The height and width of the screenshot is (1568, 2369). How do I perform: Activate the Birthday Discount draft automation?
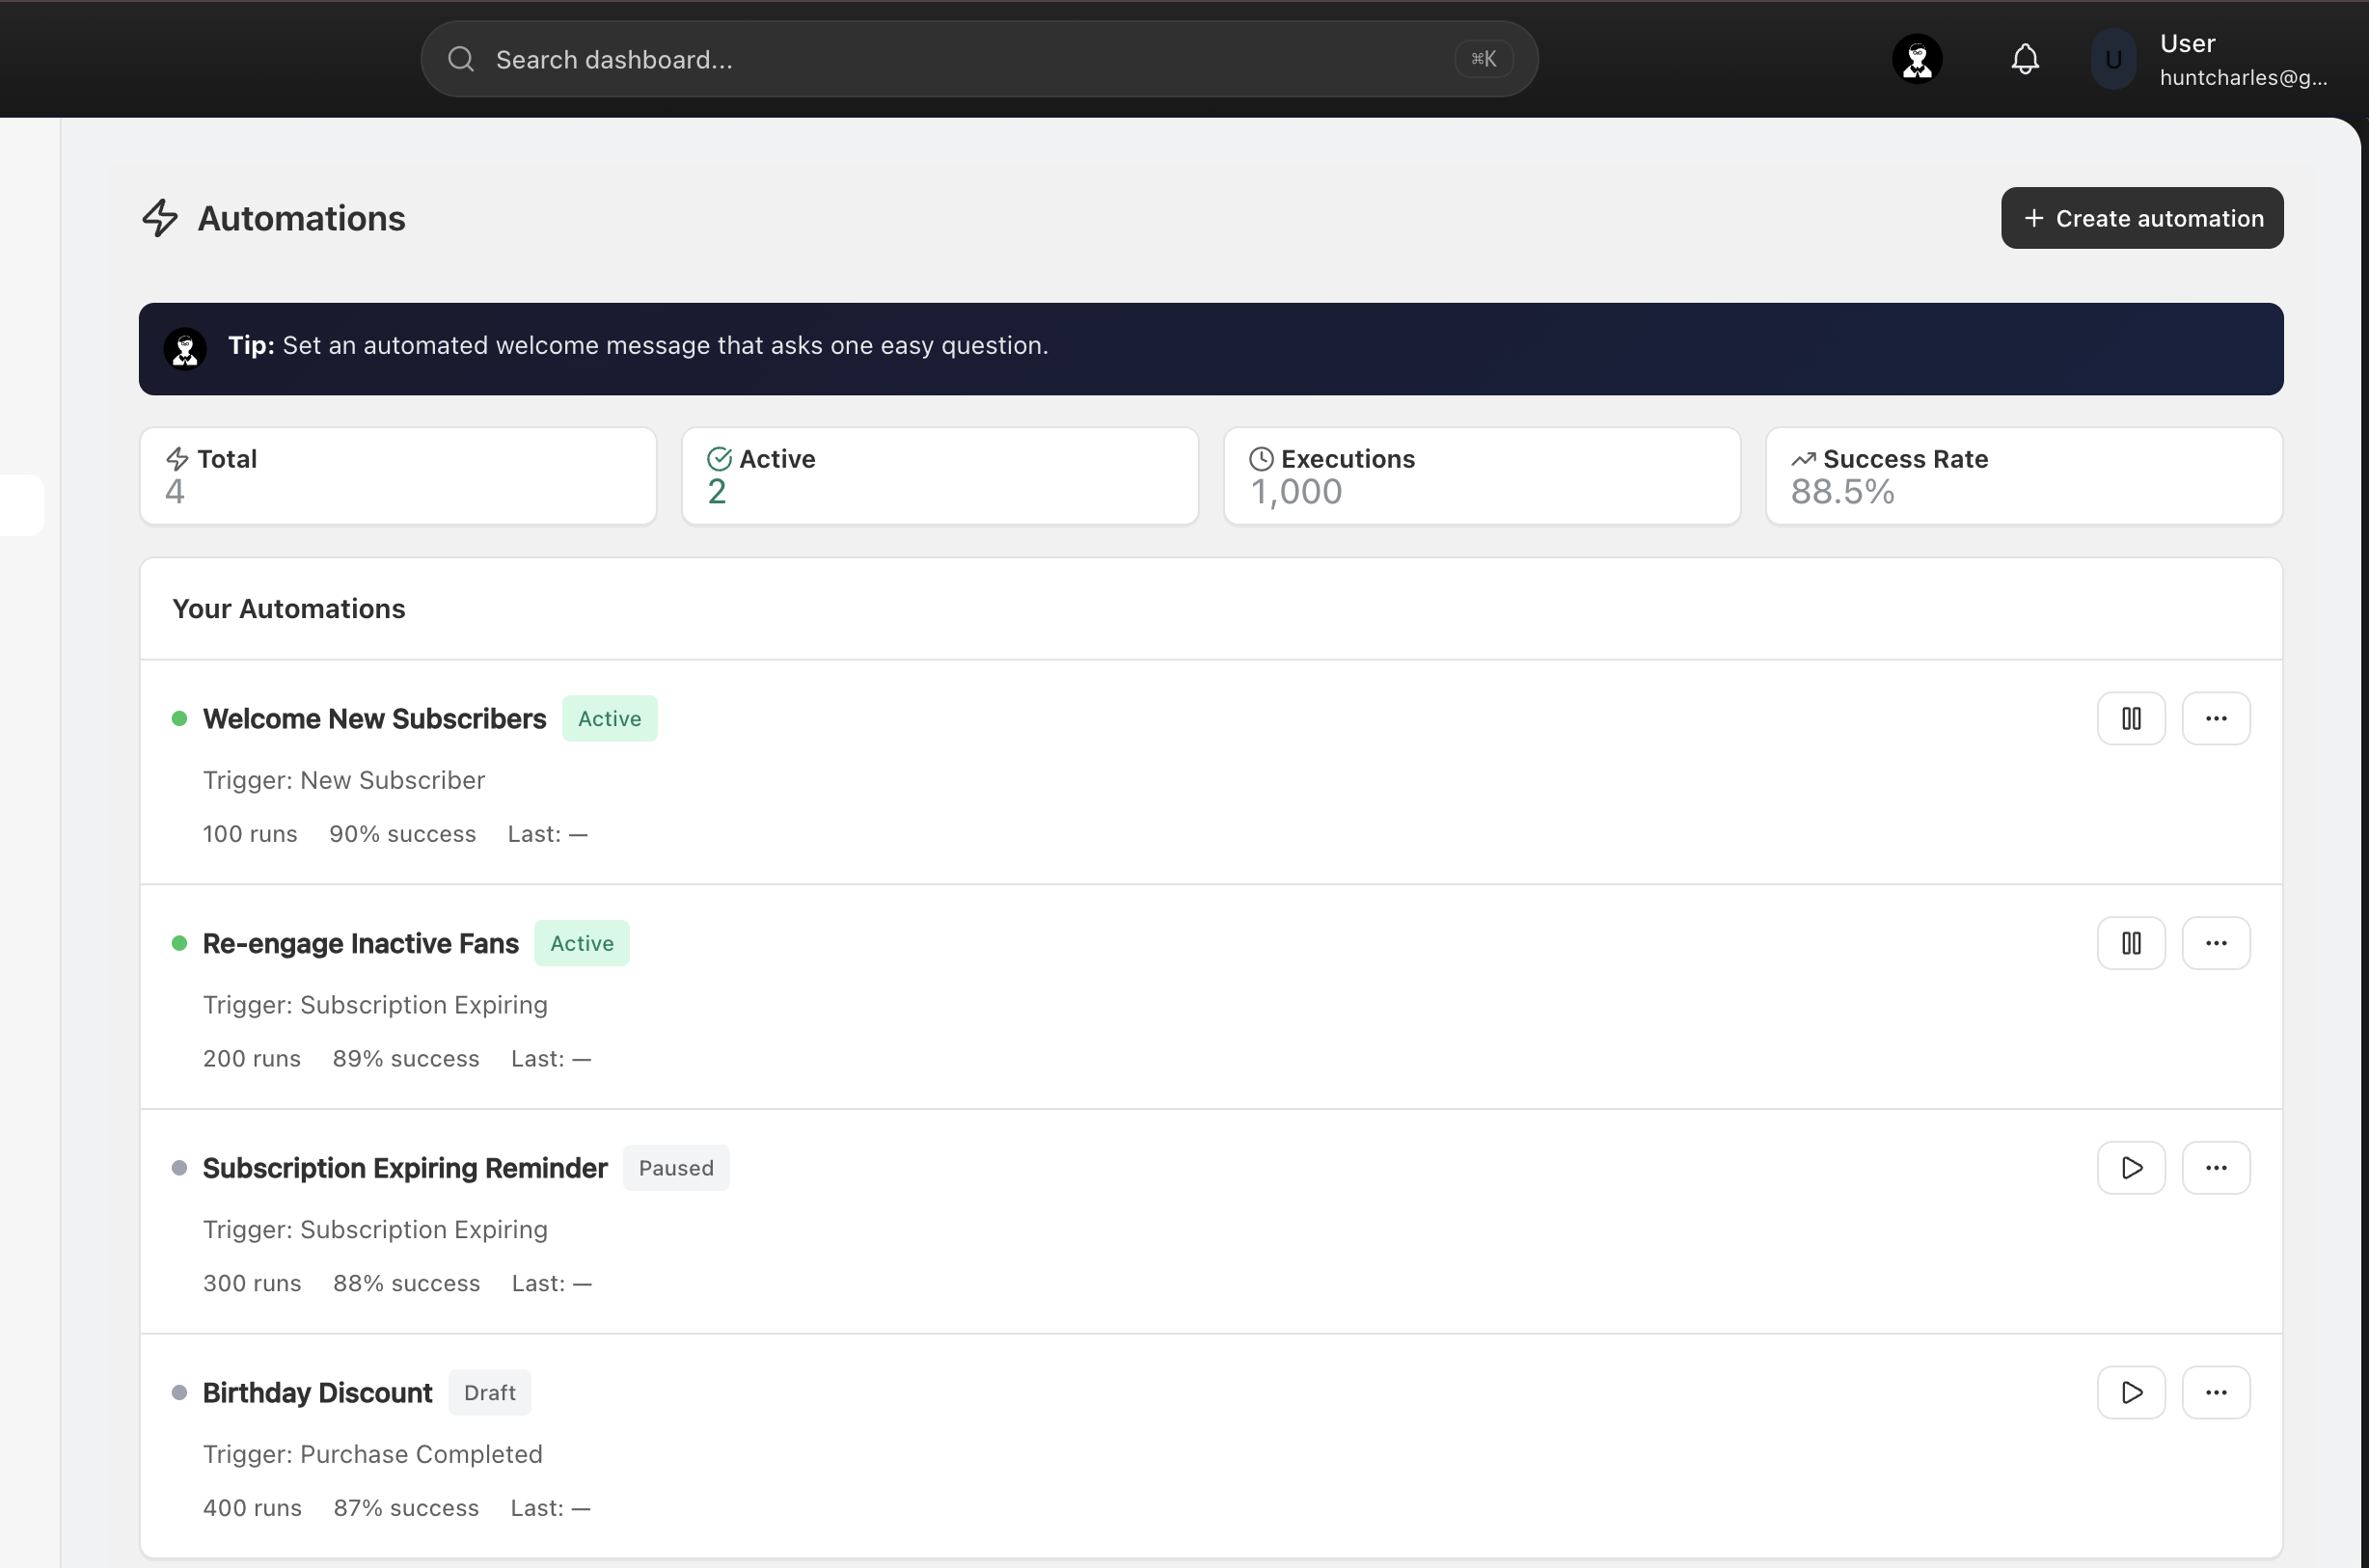tap(2130, 1392)
